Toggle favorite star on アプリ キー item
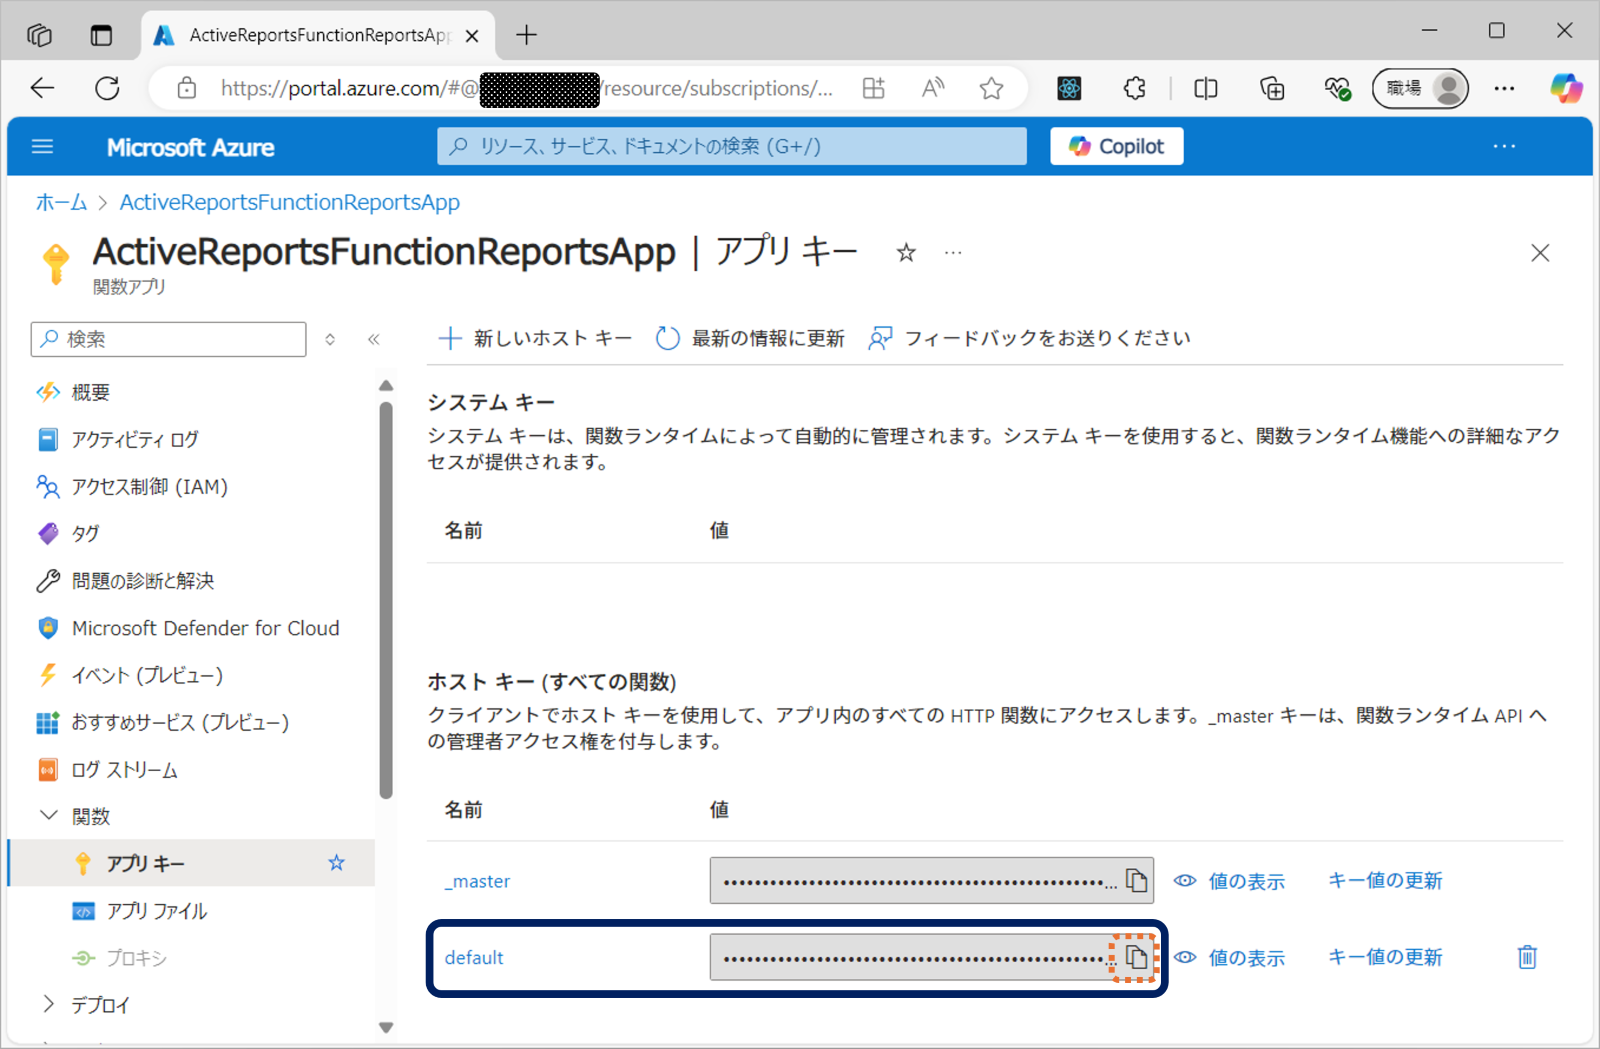Image resolution: width=1600 pixels, height=1049 pixels. [x=337, y=863]
